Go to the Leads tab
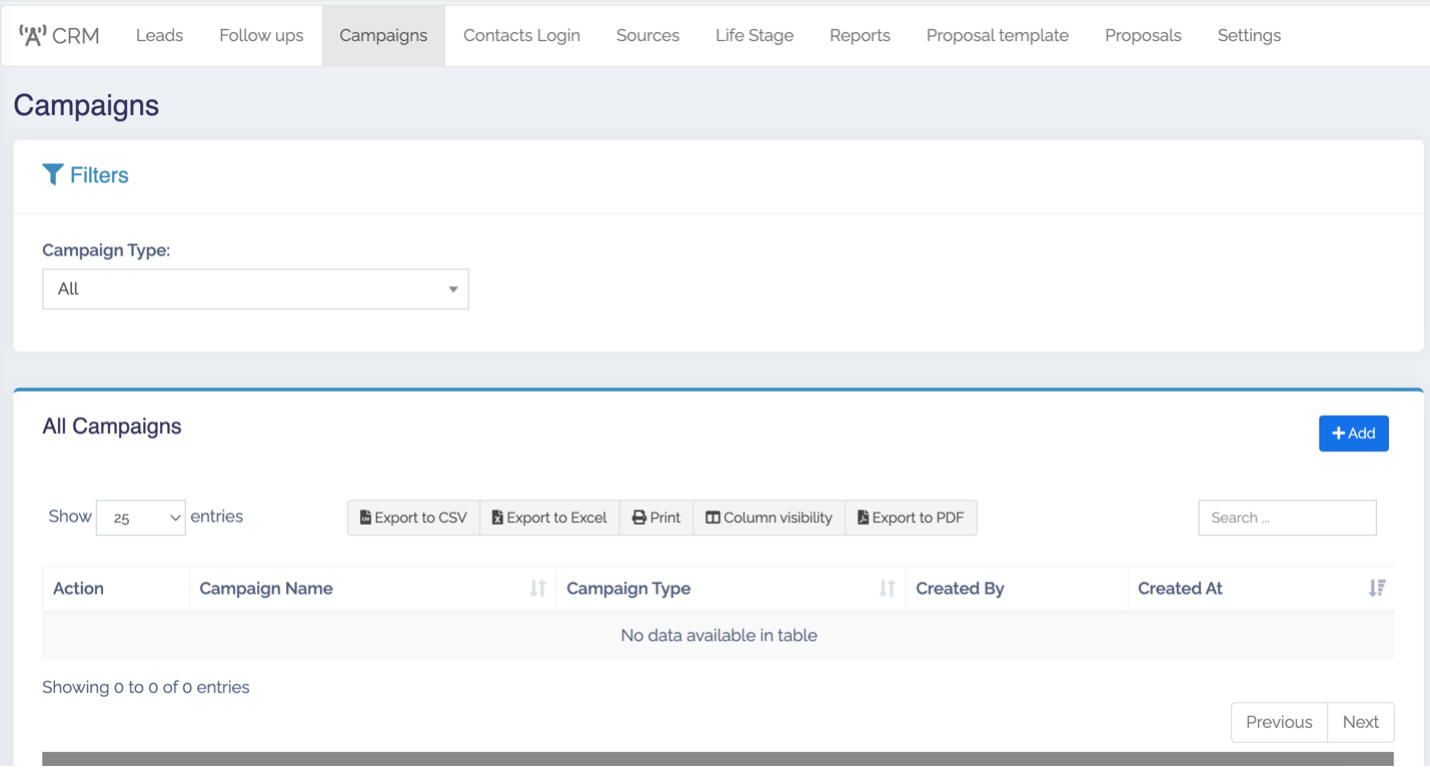 160,36
